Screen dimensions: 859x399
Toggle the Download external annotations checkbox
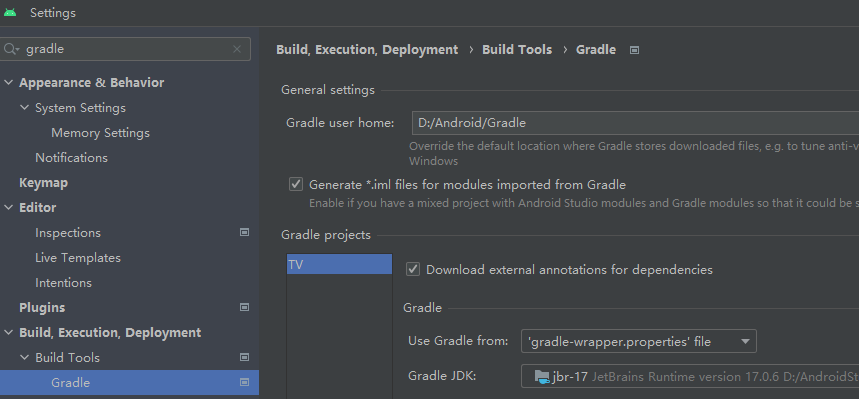click(413, 269)
